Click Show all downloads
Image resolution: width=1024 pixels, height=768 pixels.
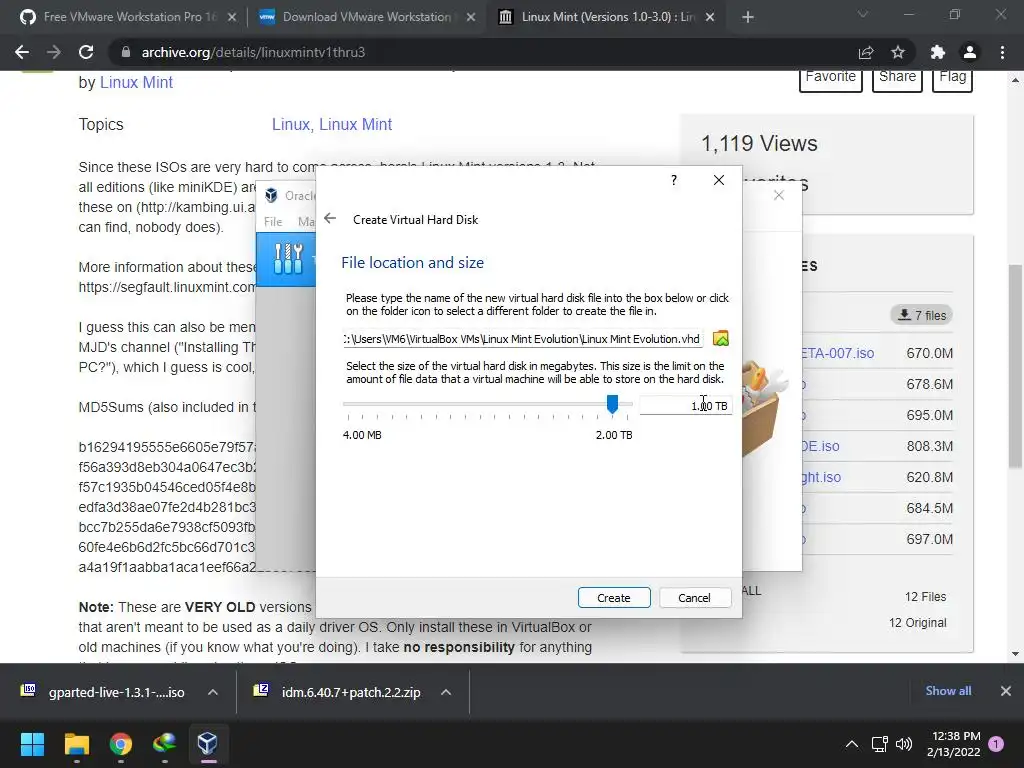(x=948, y=691)
